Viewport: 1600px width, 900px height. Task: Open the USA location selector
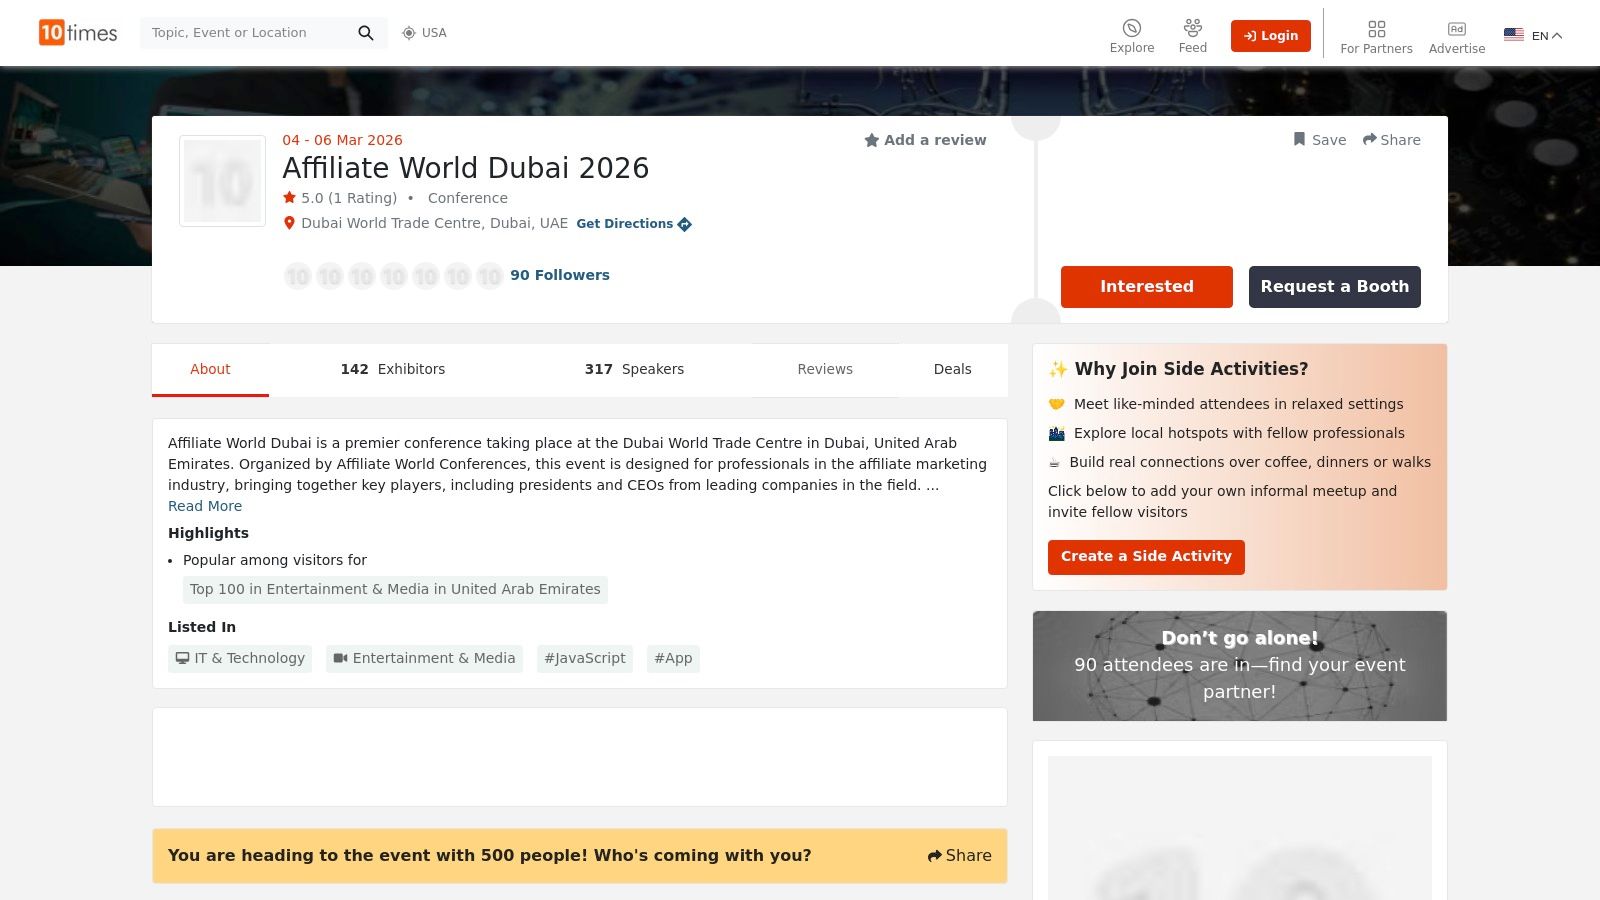click(424, 32)
